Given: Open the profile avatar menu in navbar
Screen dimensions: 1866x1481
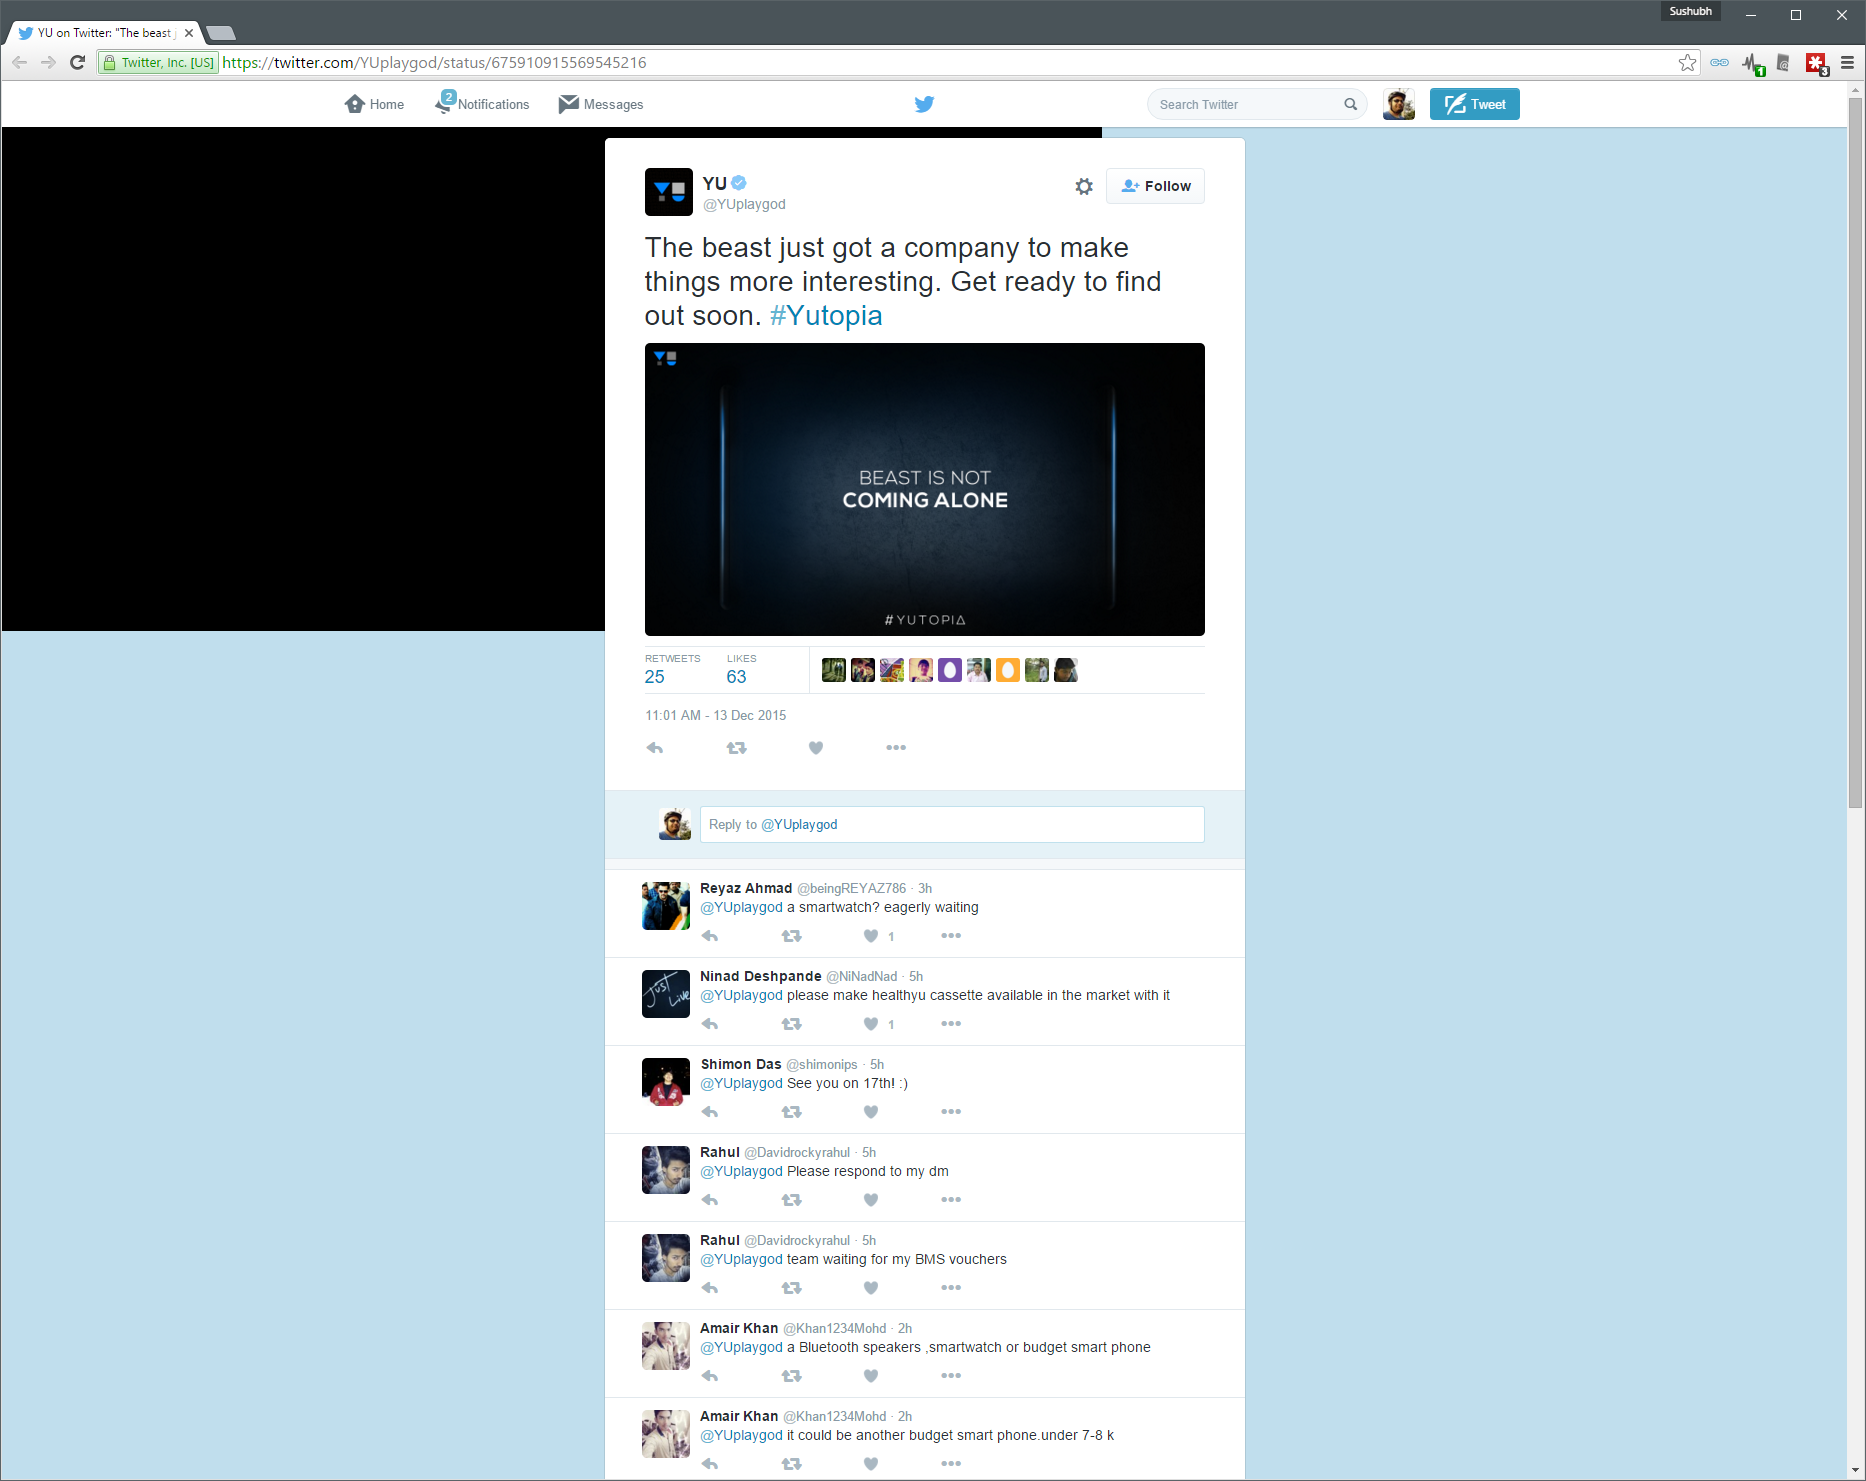Looking at the screenshot, I should click(x=1398, y=104).
